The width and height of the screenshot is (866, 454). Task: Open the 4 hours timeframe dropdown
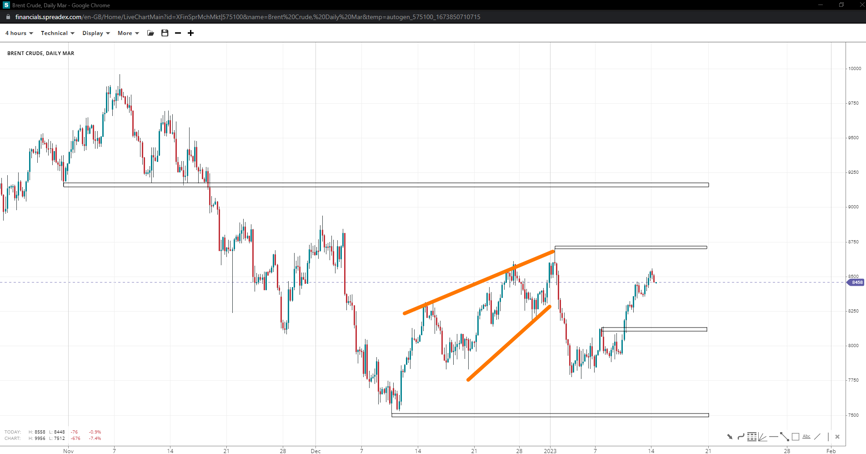[19, 33]
